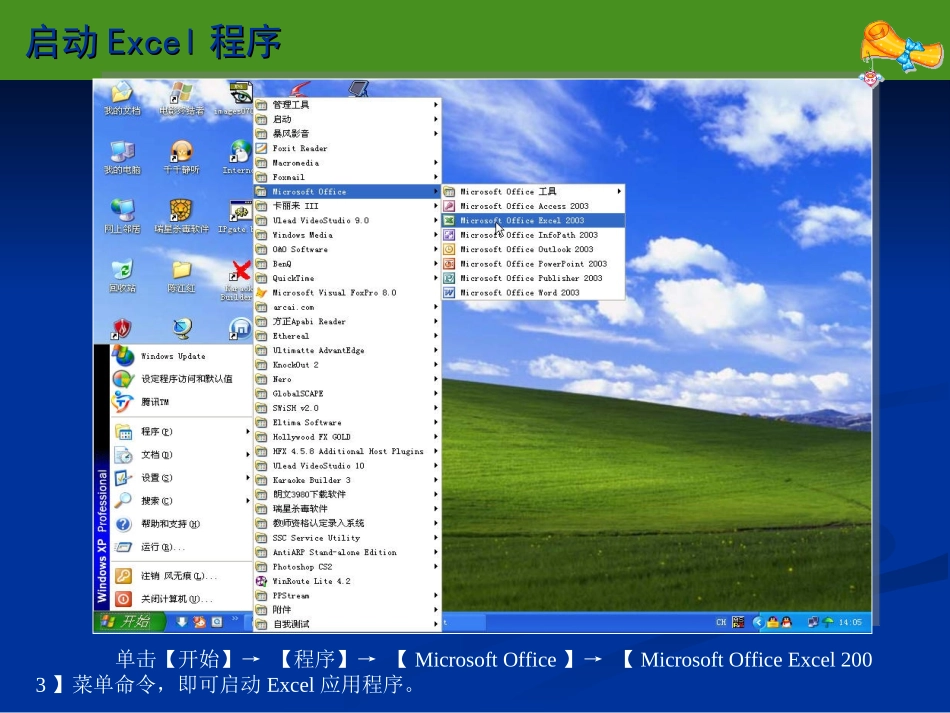The width and height of the screenshot is (950, 713).
Task: Click the Publisher icon in Office submenu
Action: coord(449,278)
